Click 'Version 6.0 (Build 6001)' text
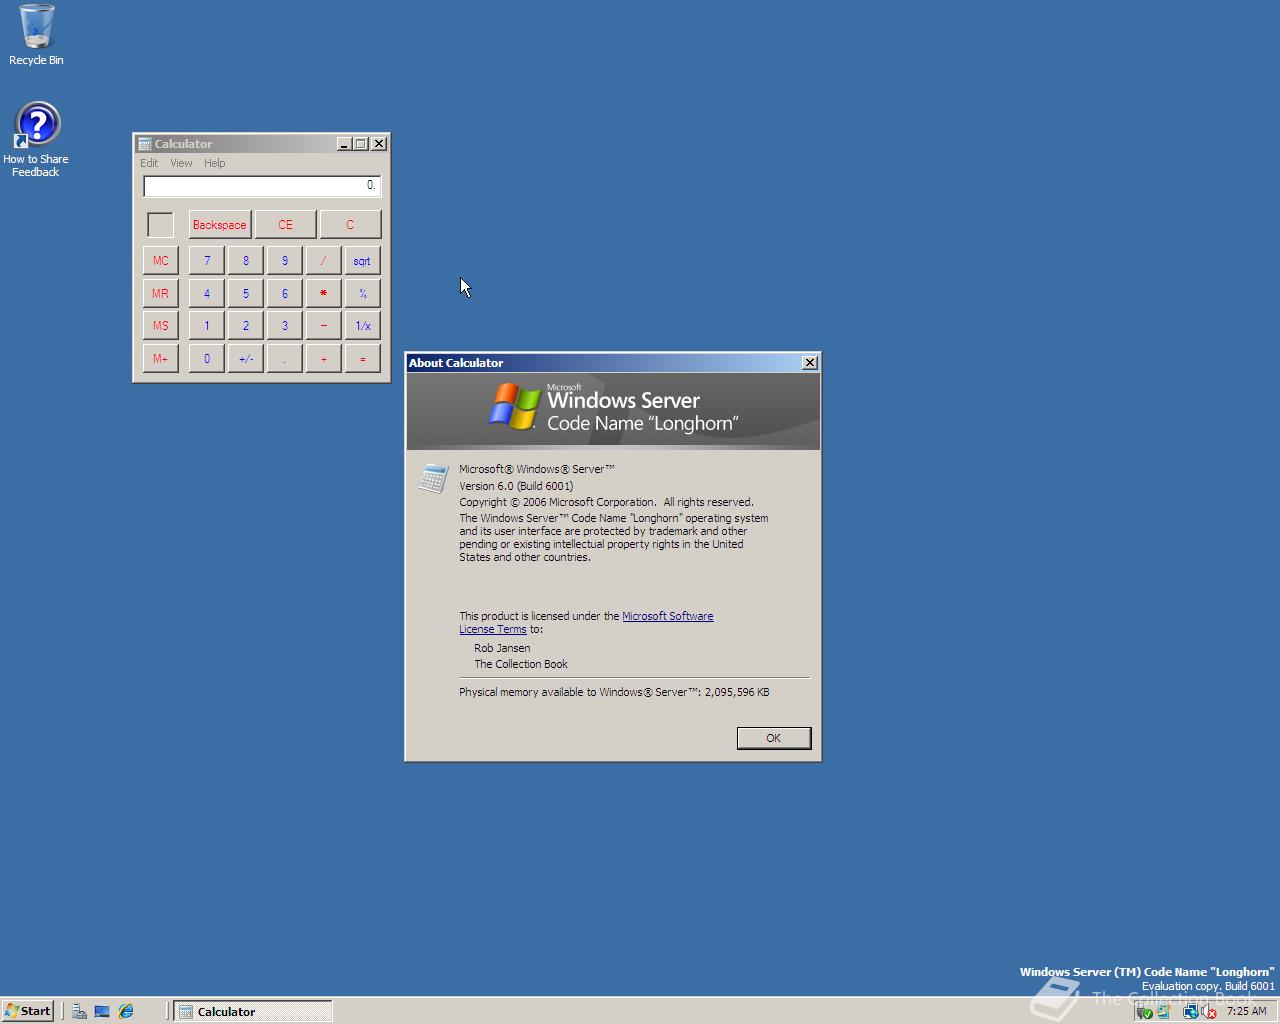This screenshot has width=1280, height=1024. coord(516,486)
